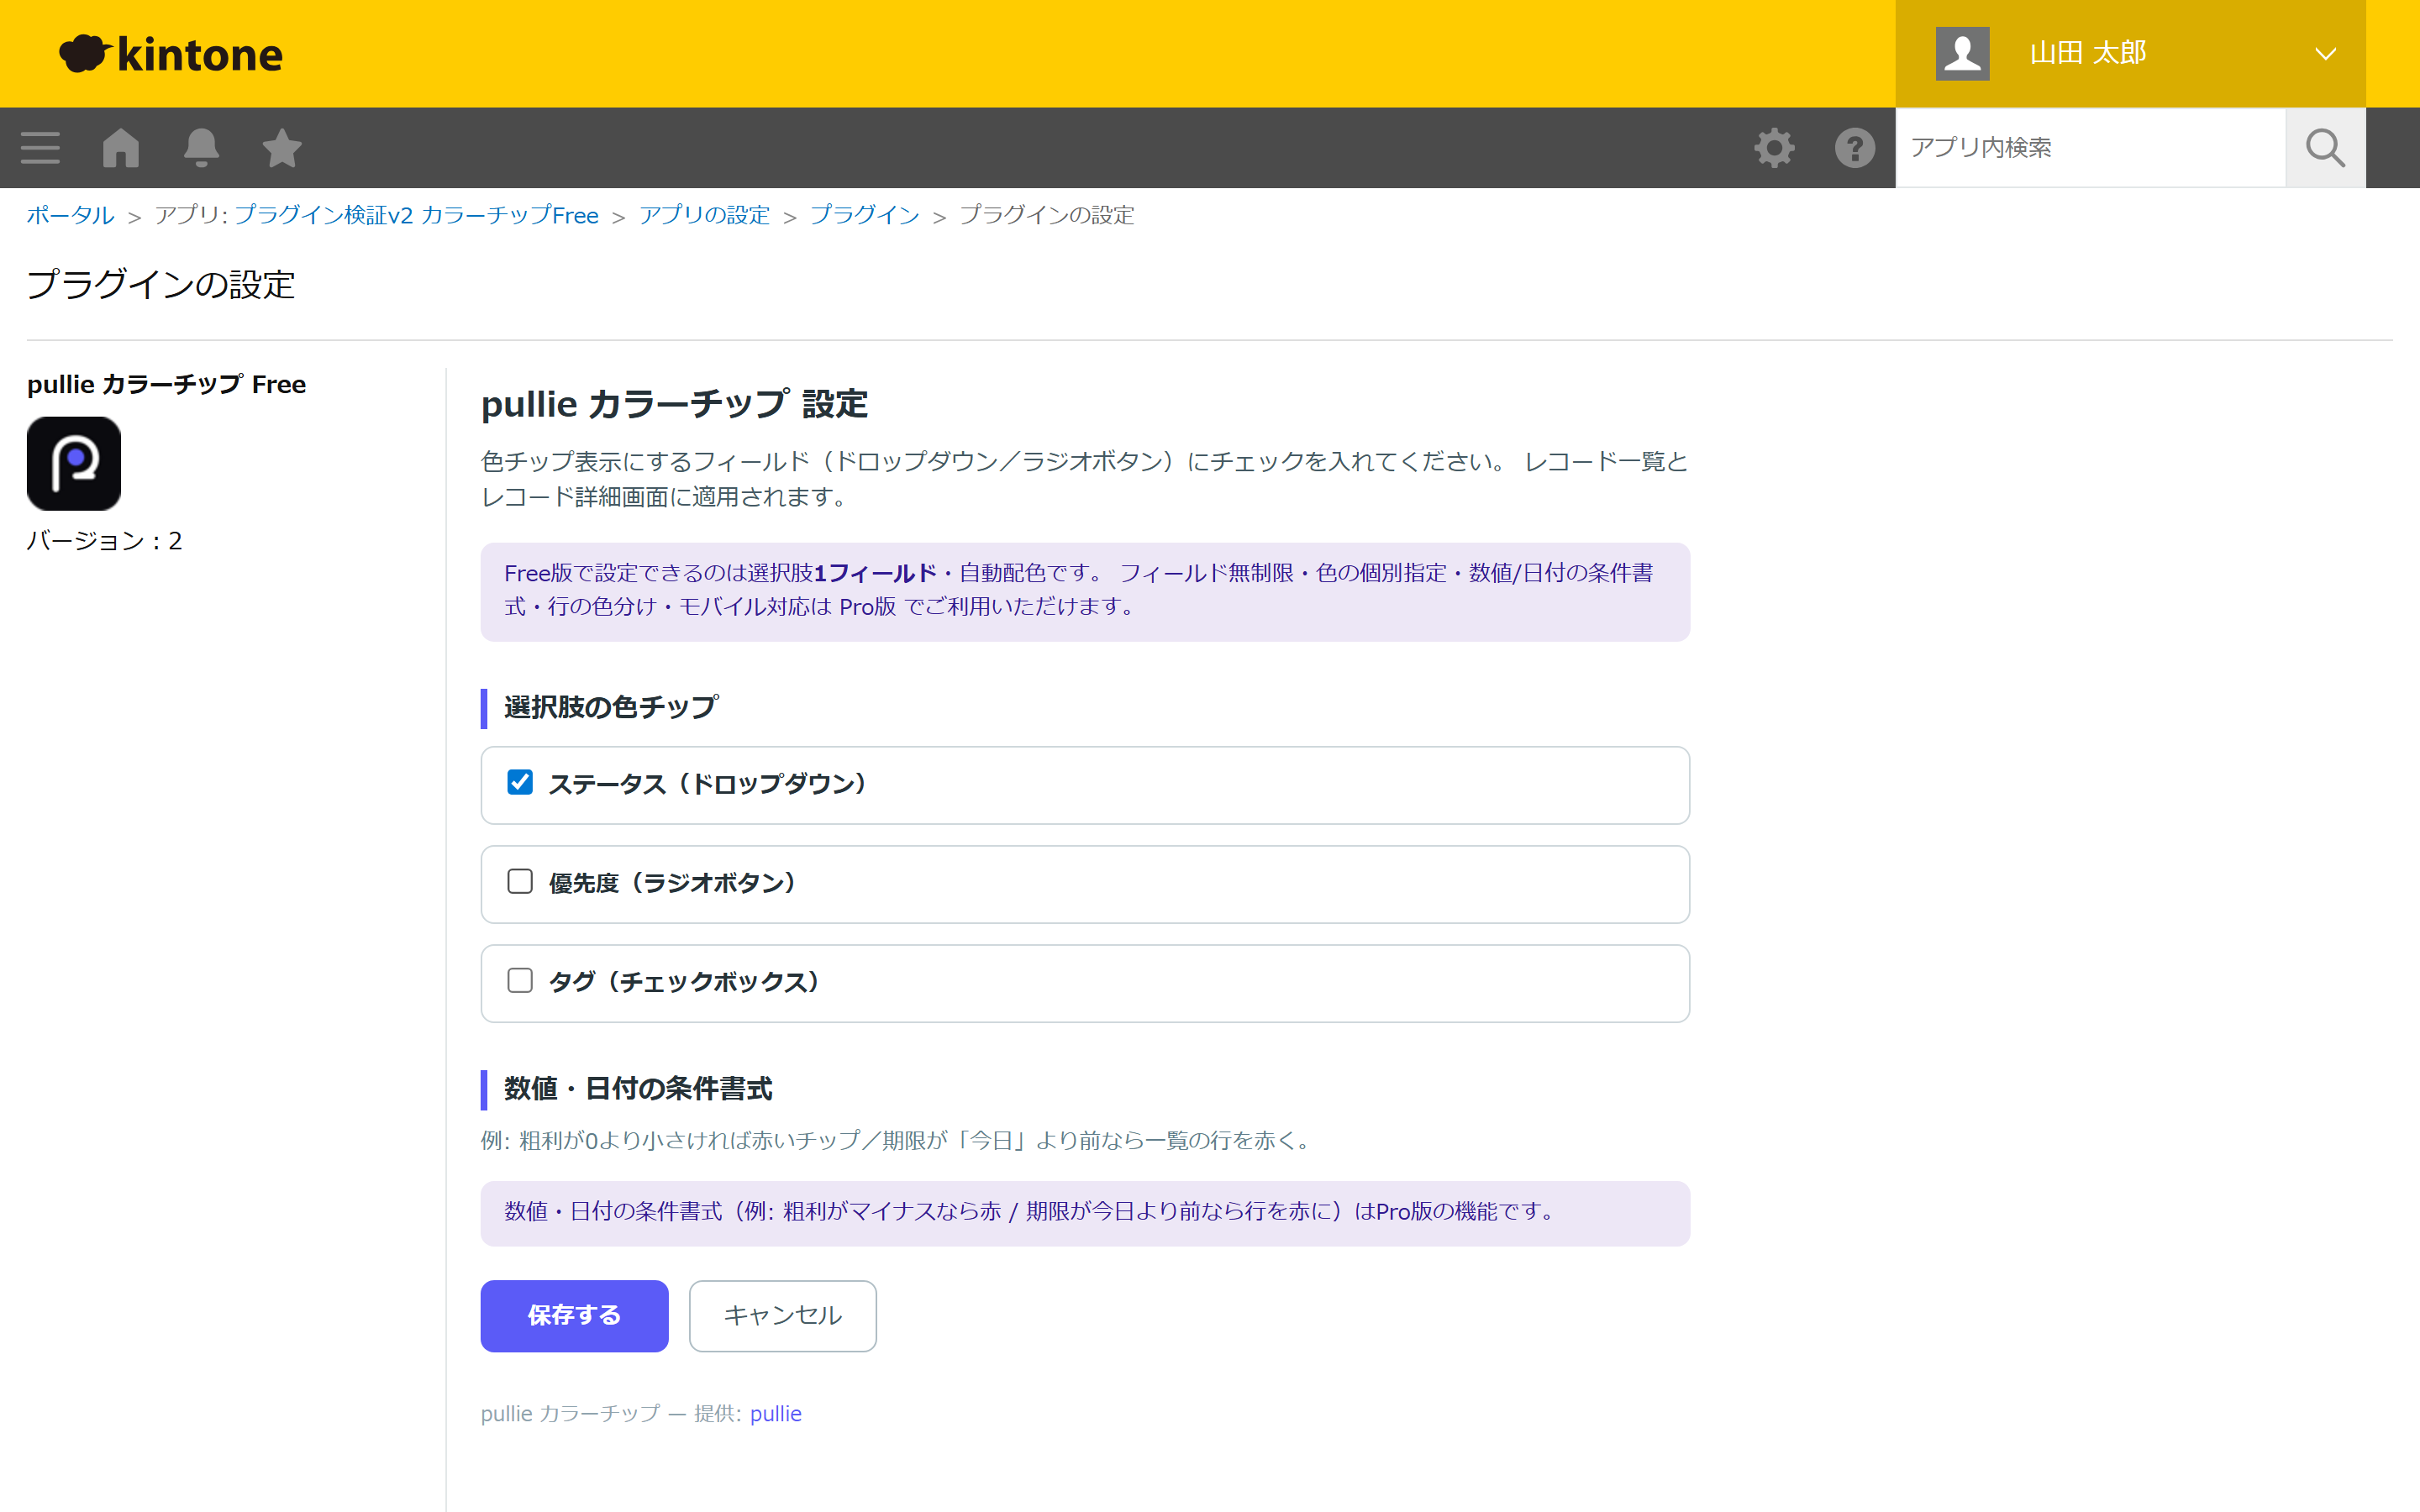The height and width of the screenshot is (1512, 2420).
Task: Click the user avatar icon
Action: [1962, 53]
